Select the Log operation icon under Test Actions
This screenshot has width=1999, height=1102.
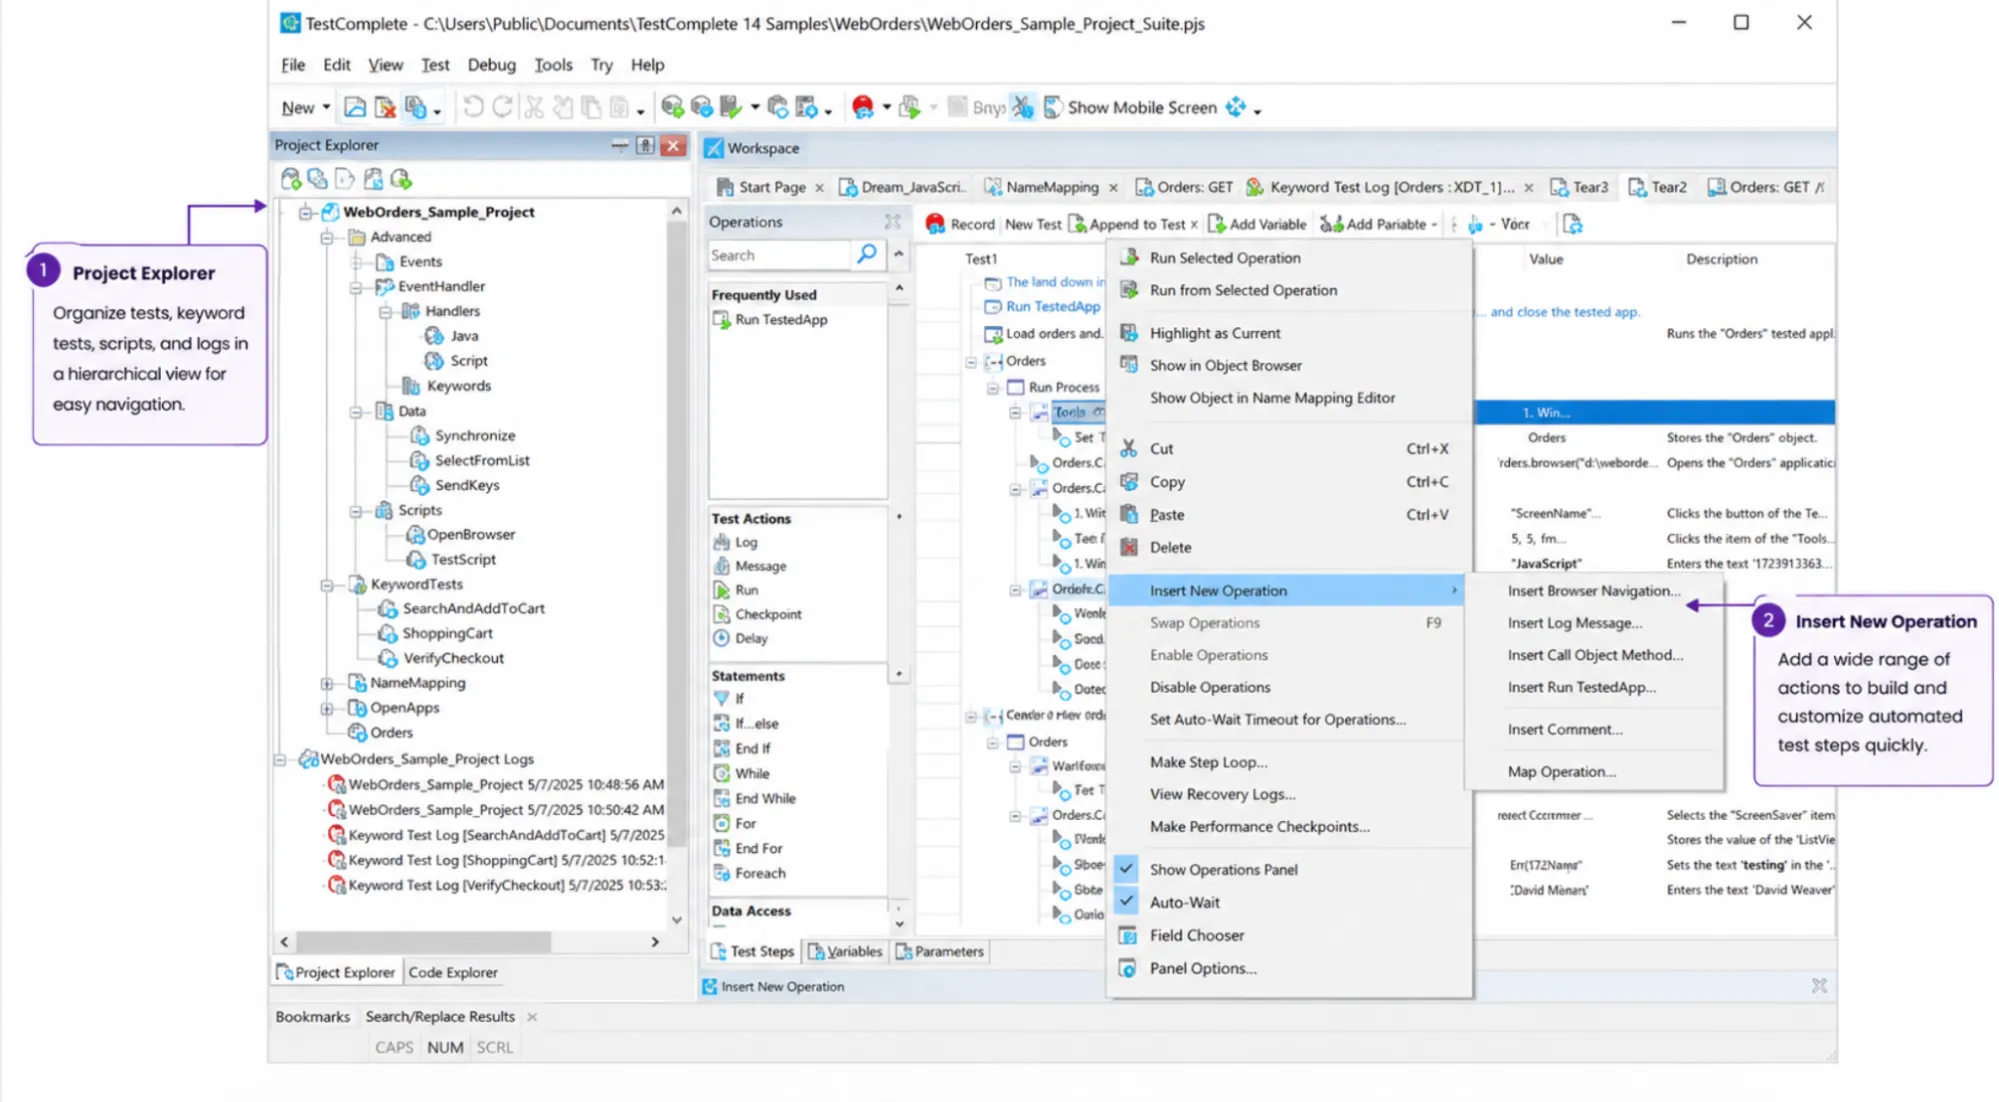tap(721, 542)
